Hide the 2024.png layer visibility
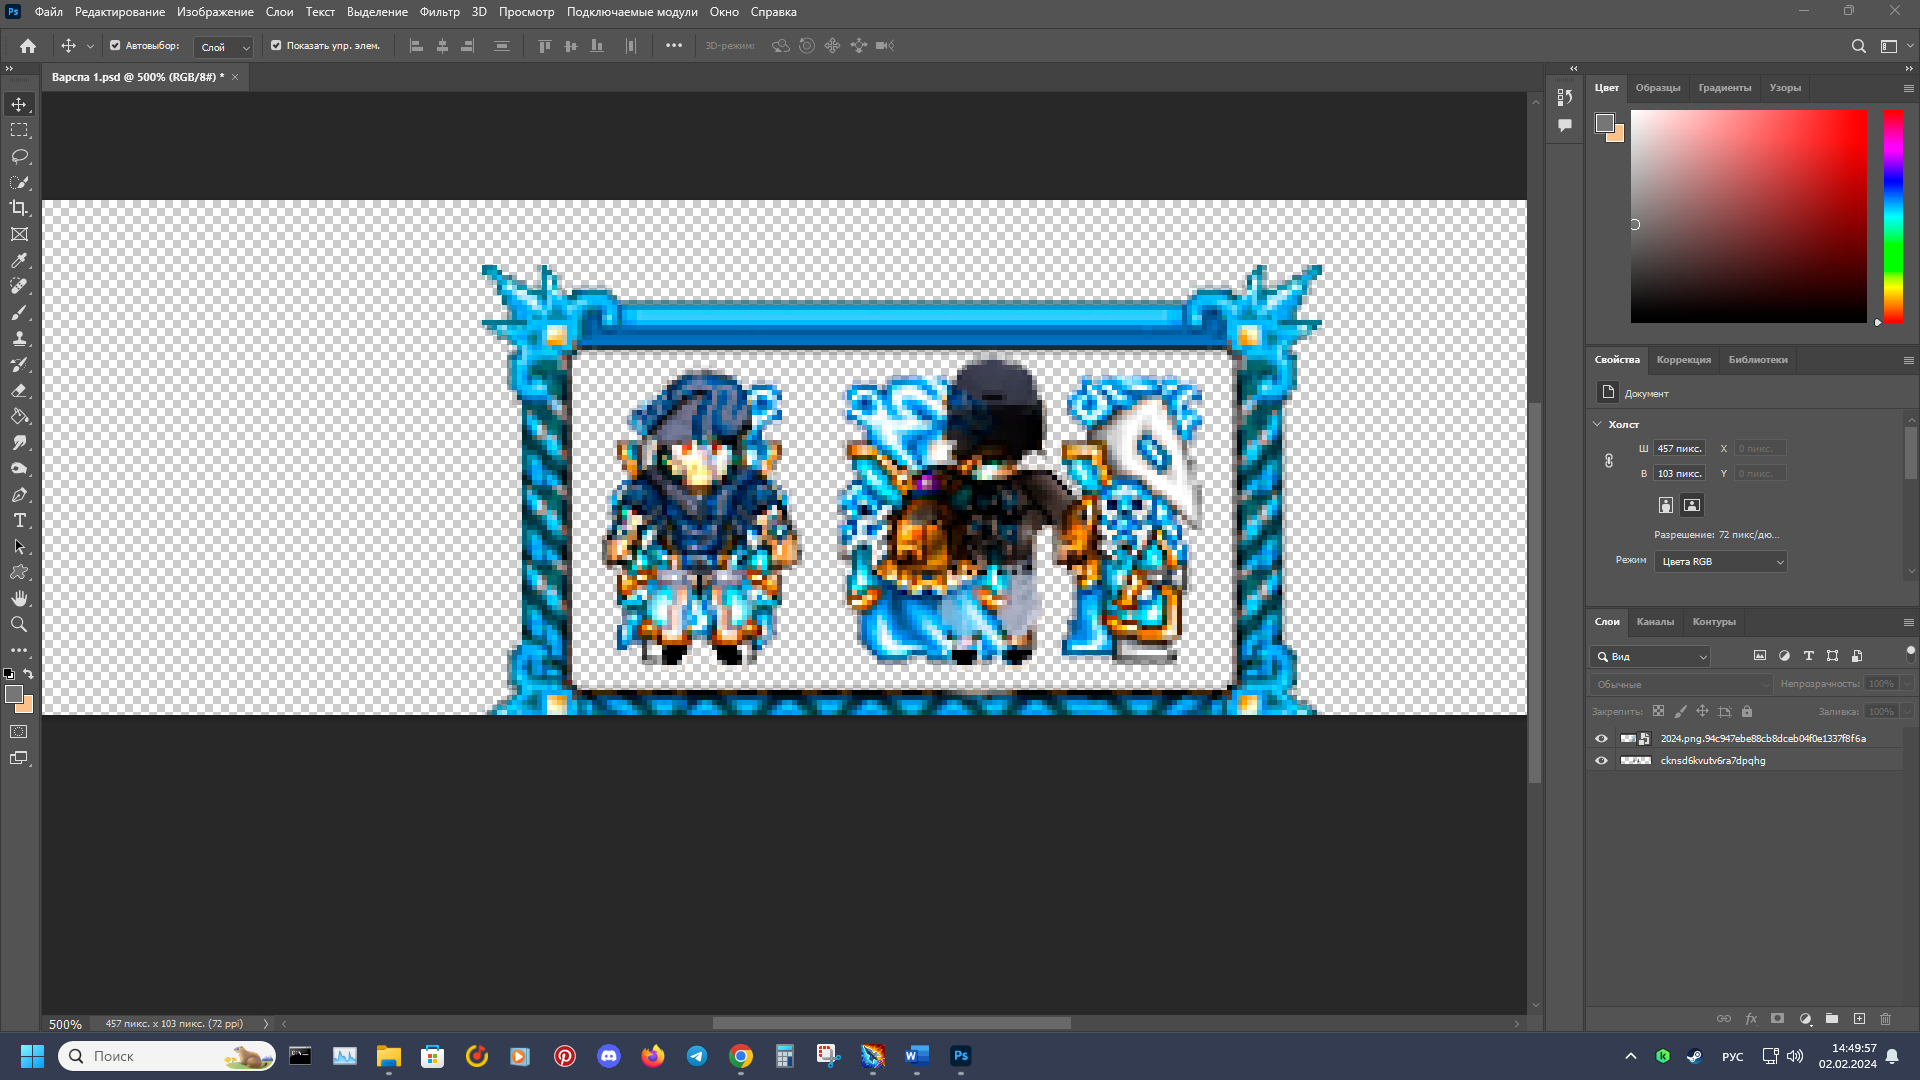Image resolution: width=1920 pixels, height=1080 pixels. point(1601,739)
